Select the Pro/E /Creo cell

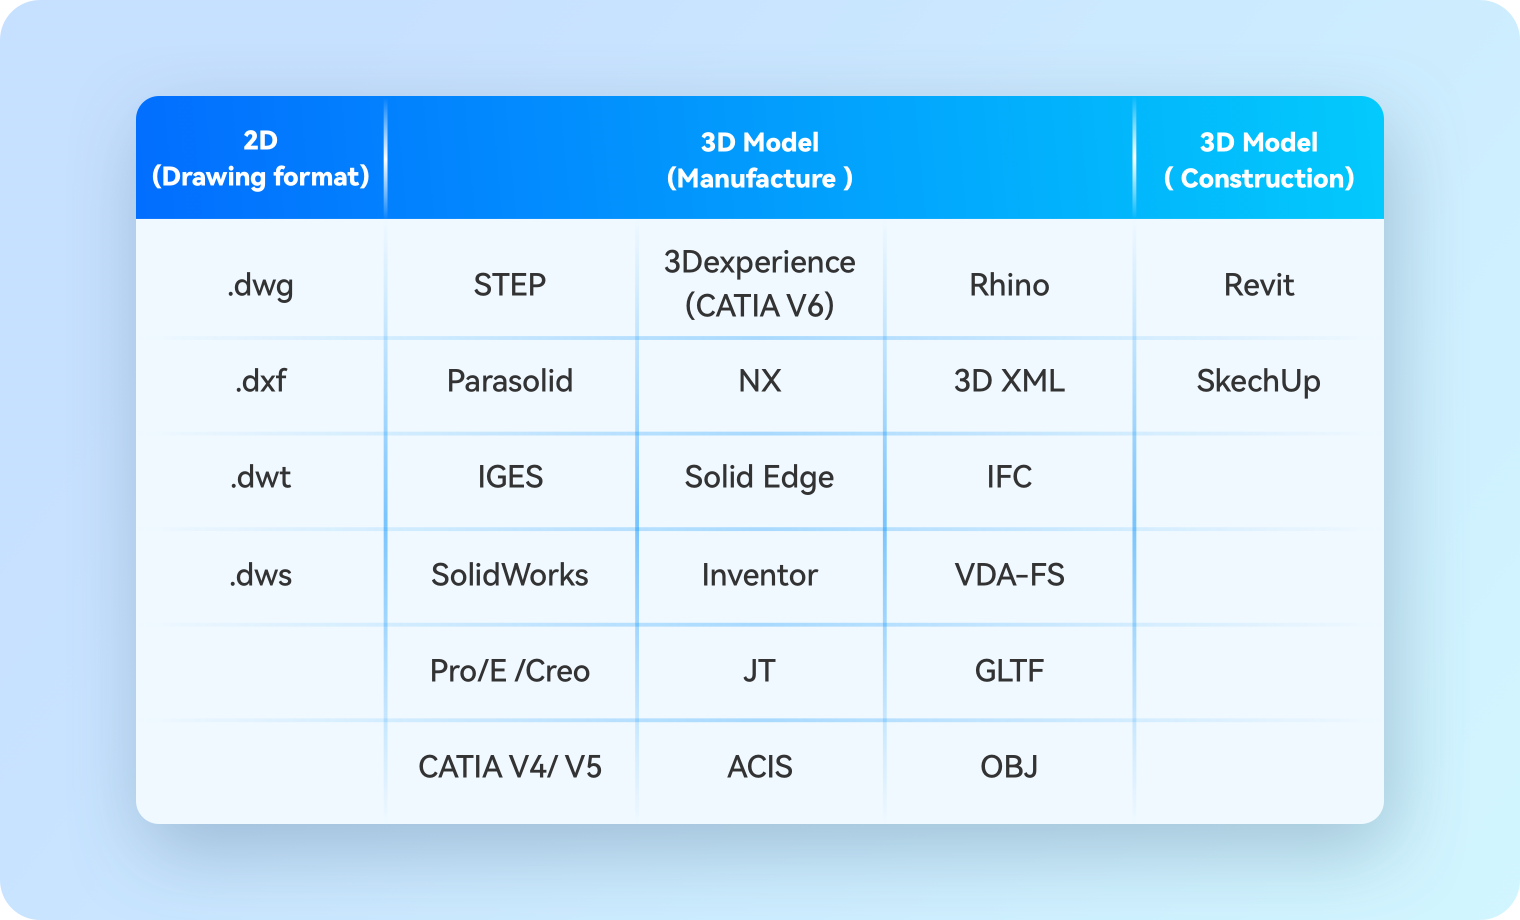tap(510, 671)
